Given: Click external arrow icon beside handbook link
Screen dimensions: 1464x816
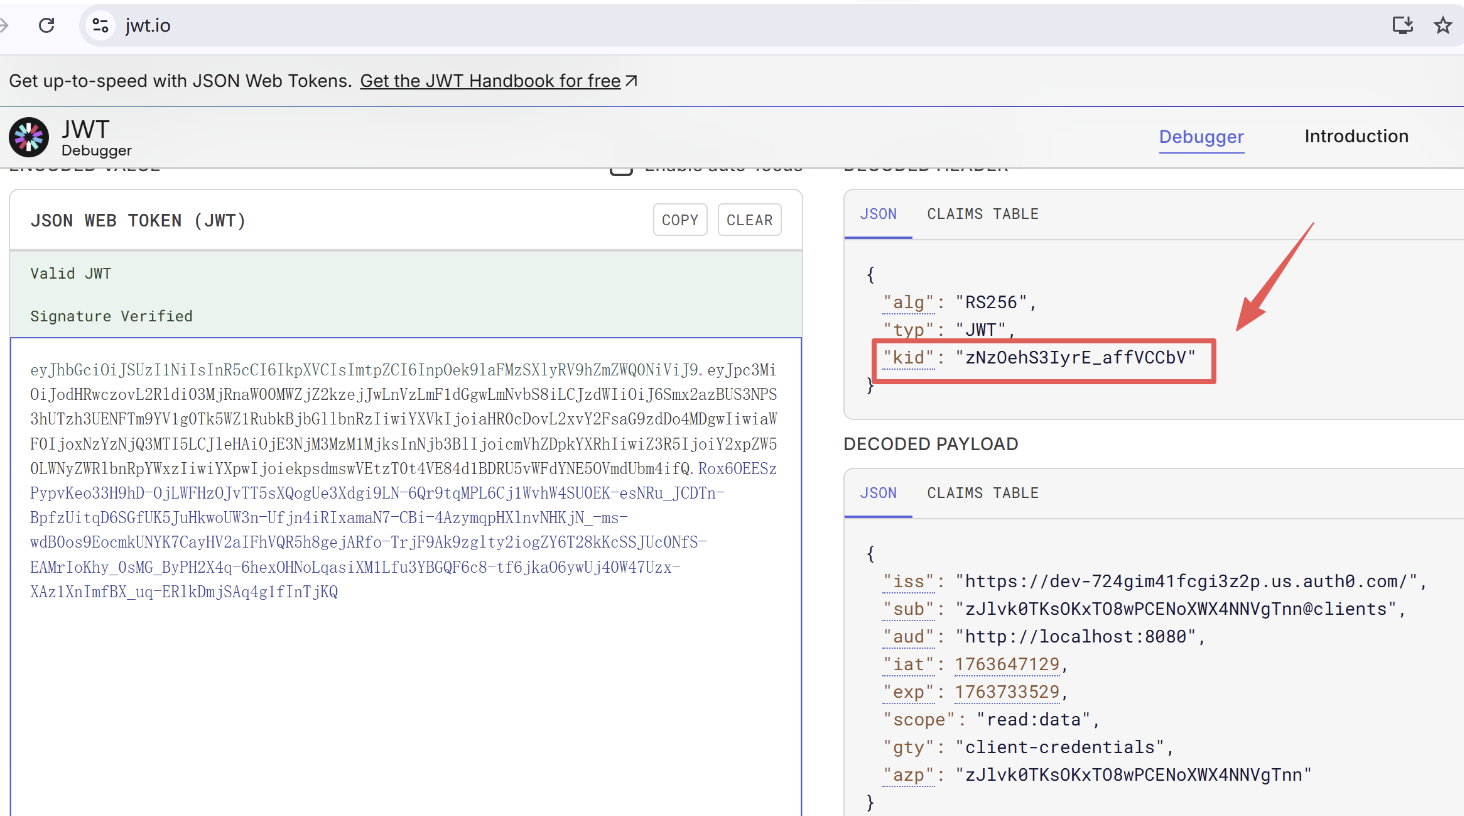Looking at the screenshot, I should click(631, 81).
